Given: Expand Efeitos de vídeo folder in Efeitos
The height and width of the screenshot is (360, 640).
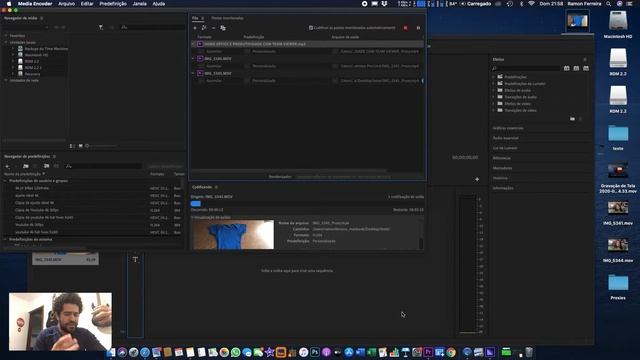Looking at the screenshot, I should [493, 104].
